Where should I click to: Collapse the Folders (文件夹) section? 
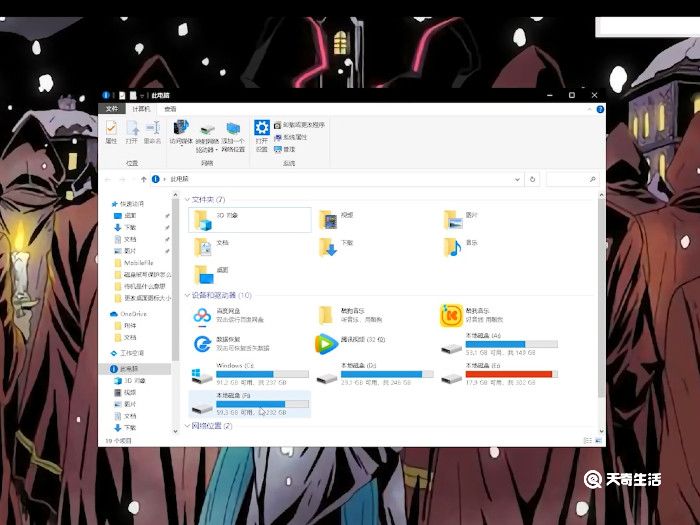[x=187, y=200]
